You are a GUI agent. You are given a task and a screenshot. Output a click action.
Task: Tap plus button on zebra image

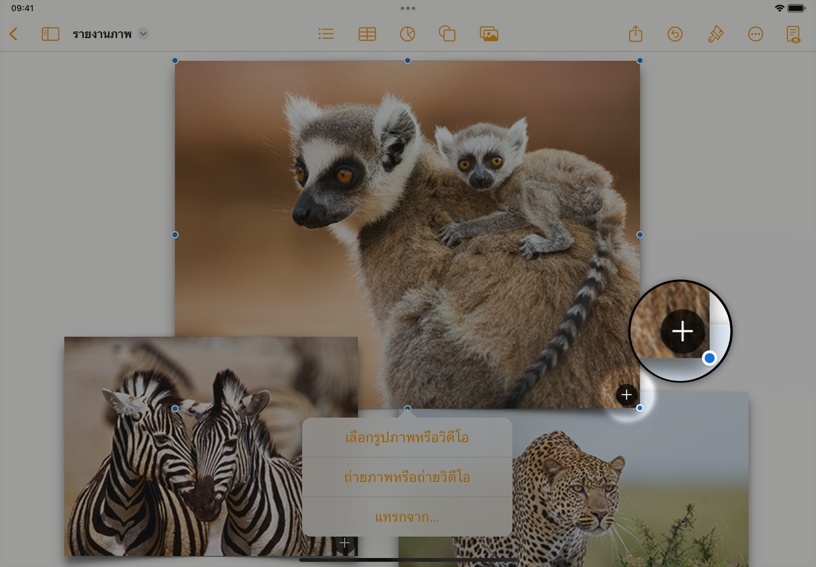tap(344, 543)
